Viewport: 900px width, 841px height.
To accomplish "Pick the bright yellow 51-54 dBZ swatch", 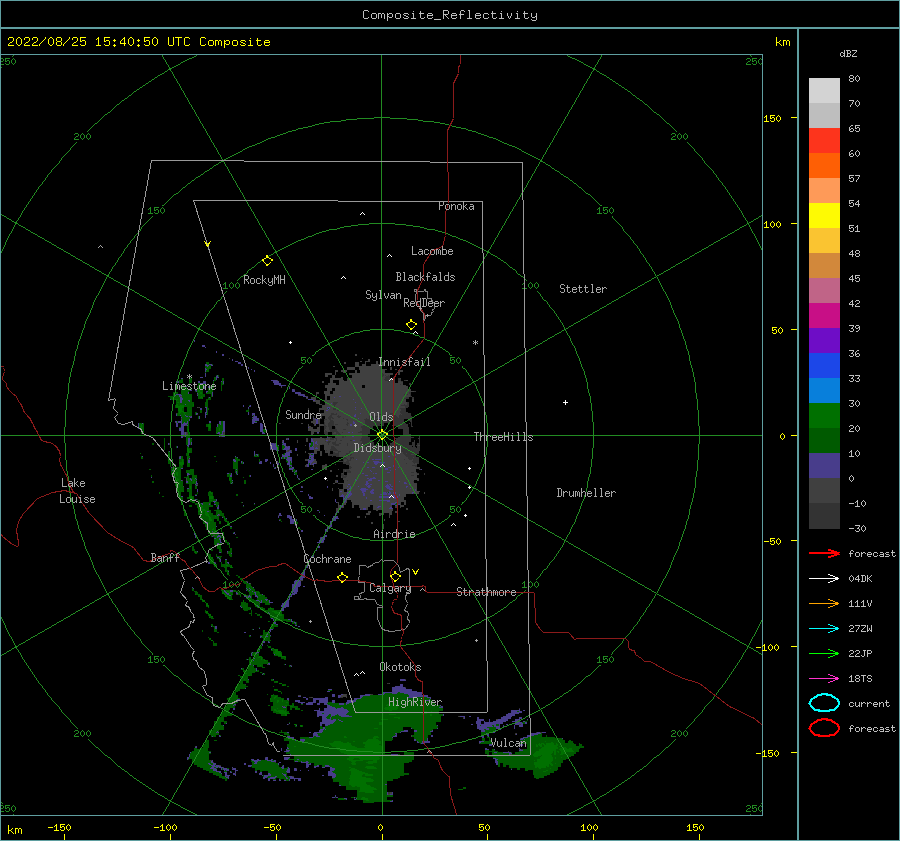I will [x=824, y=215].
